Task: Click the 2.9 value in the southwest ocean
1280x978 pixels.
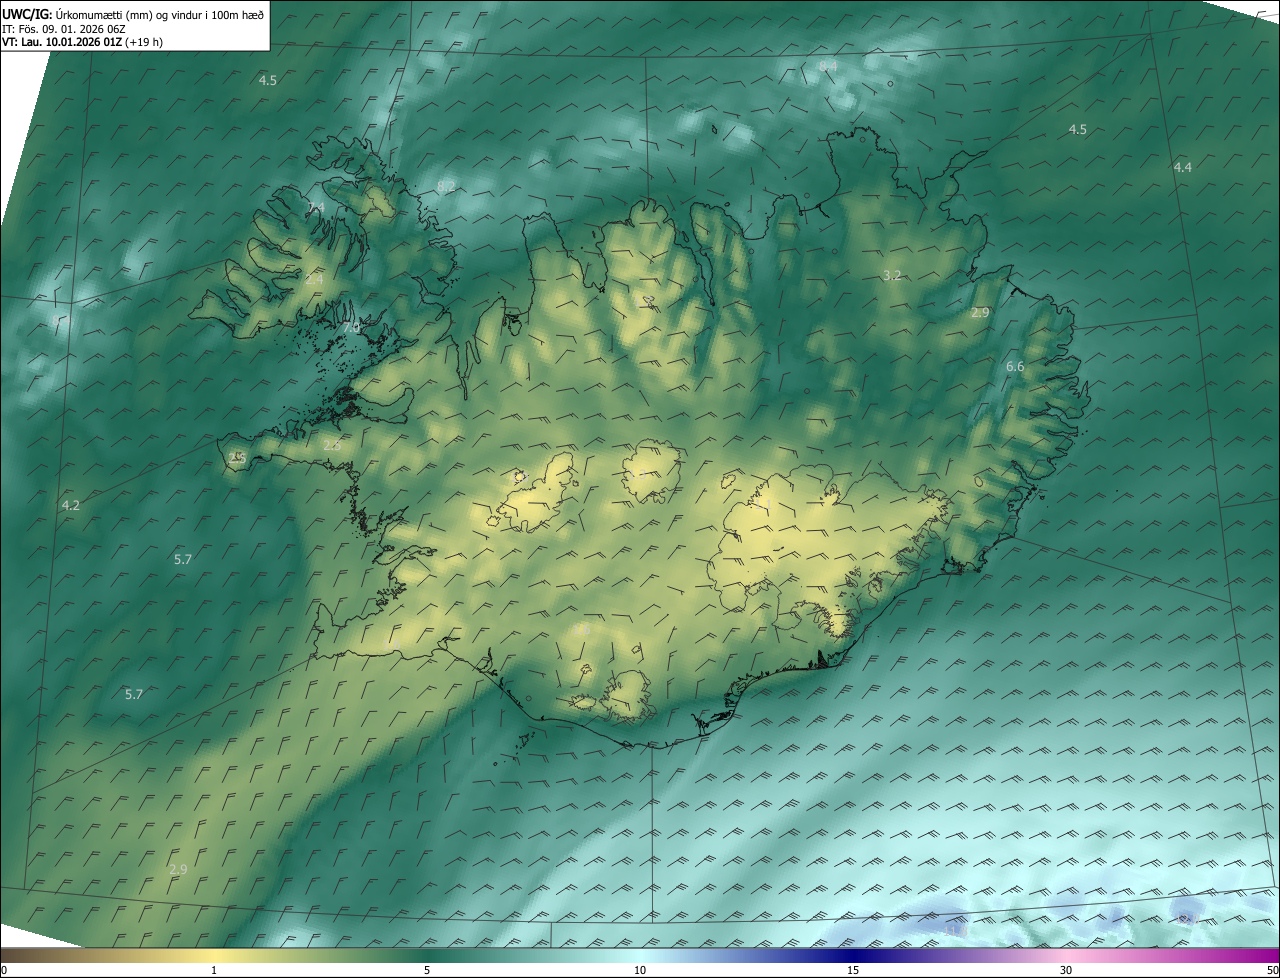Action: (x=178, y=869)
